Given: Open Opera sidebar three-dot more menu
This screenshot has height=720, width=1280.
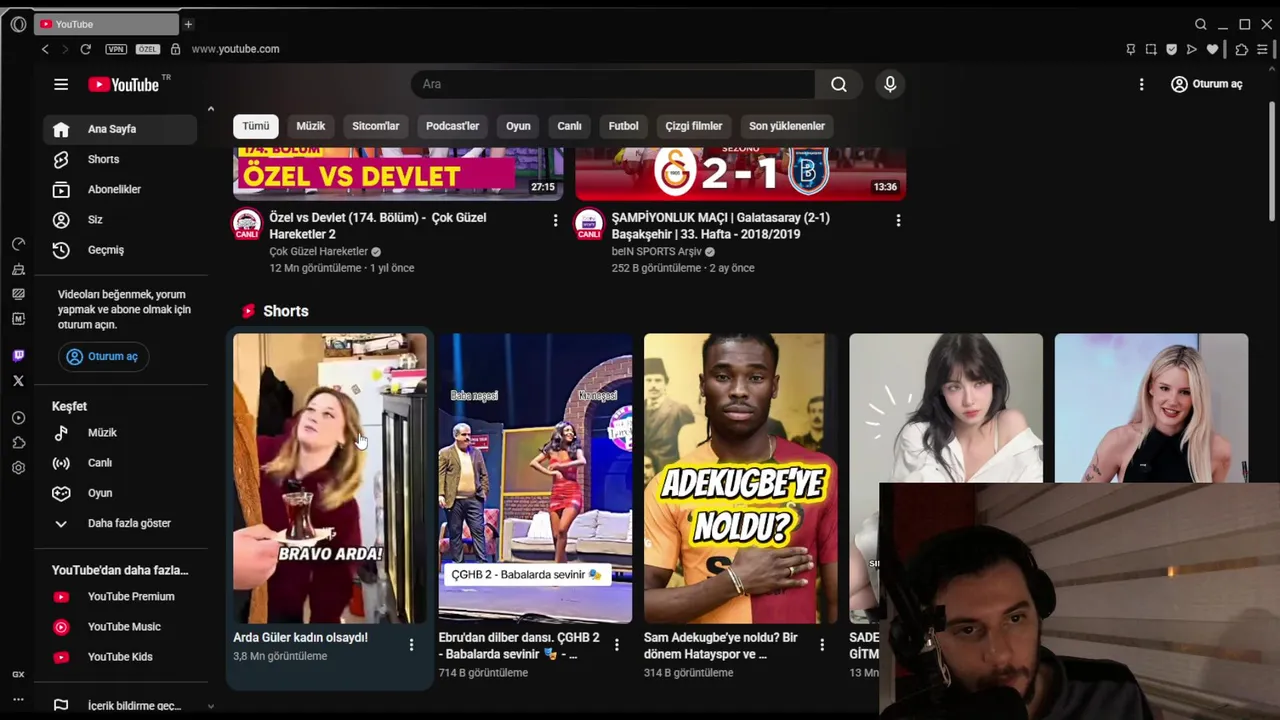Looking at the screenshot, I should (18, 699).
